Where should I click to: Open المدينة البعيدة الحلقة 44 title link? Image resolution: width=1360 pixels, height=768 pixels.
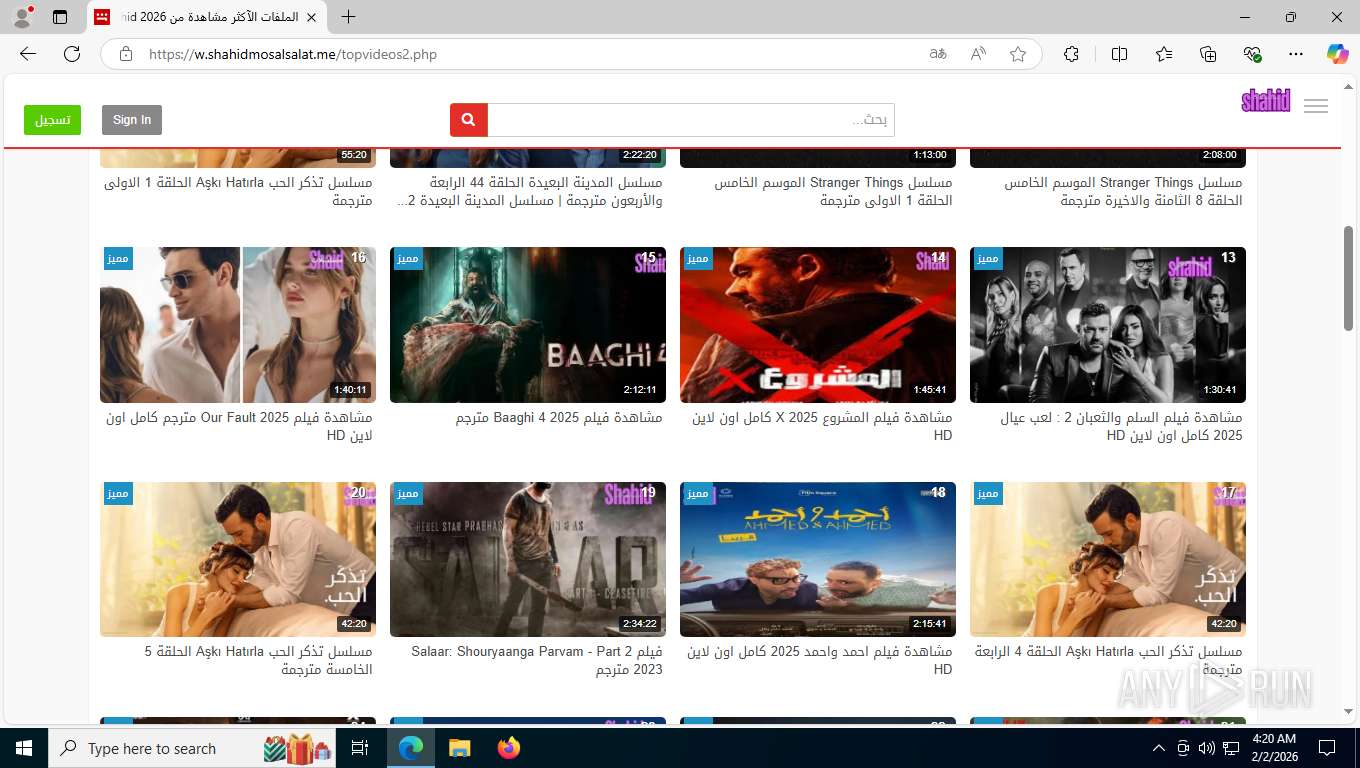[x=530, y=191]
